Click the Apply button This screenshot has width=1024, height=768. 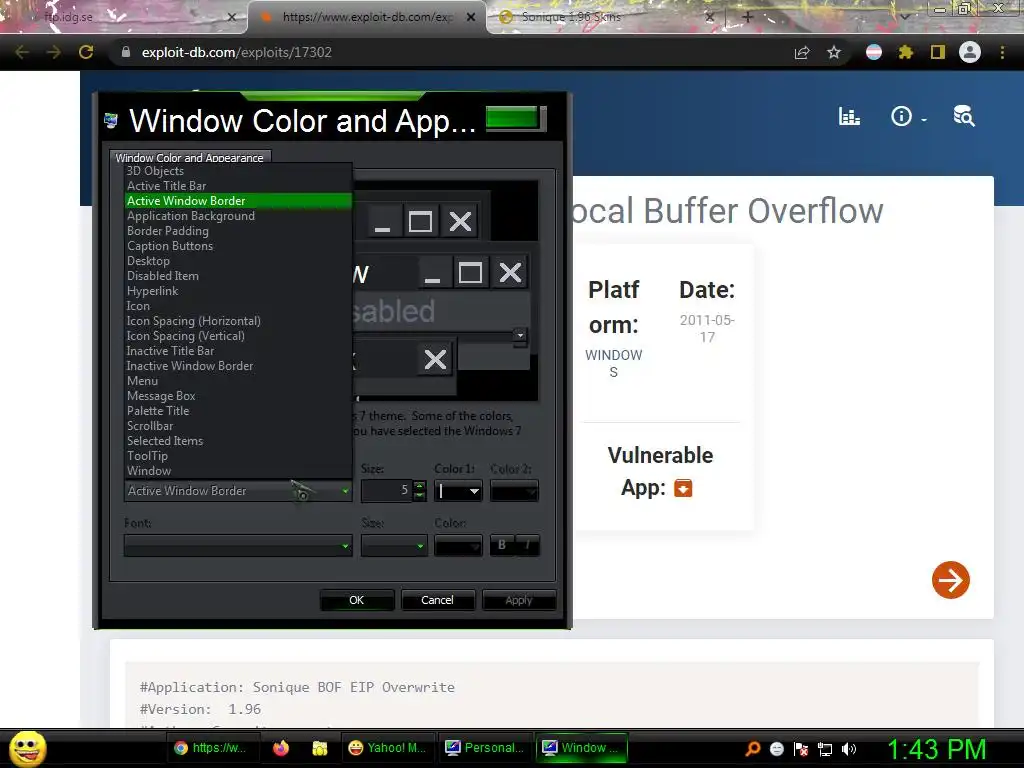[x=519, y=600]
